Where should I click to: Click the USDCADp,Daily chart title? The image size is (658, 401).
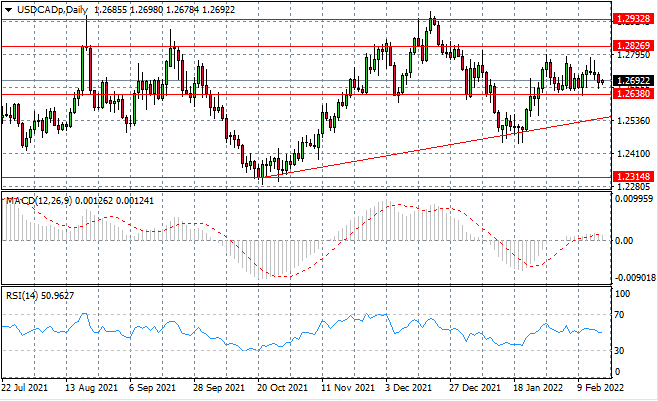52,10
